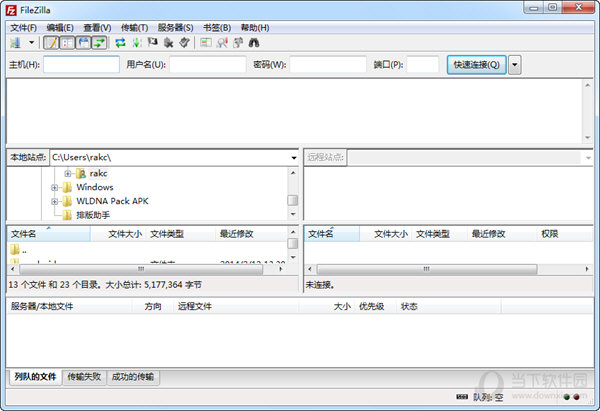Screen dimensions: 600x411
Task: Click local file list horizontal scrollbar
Action: tap(142, 269)
